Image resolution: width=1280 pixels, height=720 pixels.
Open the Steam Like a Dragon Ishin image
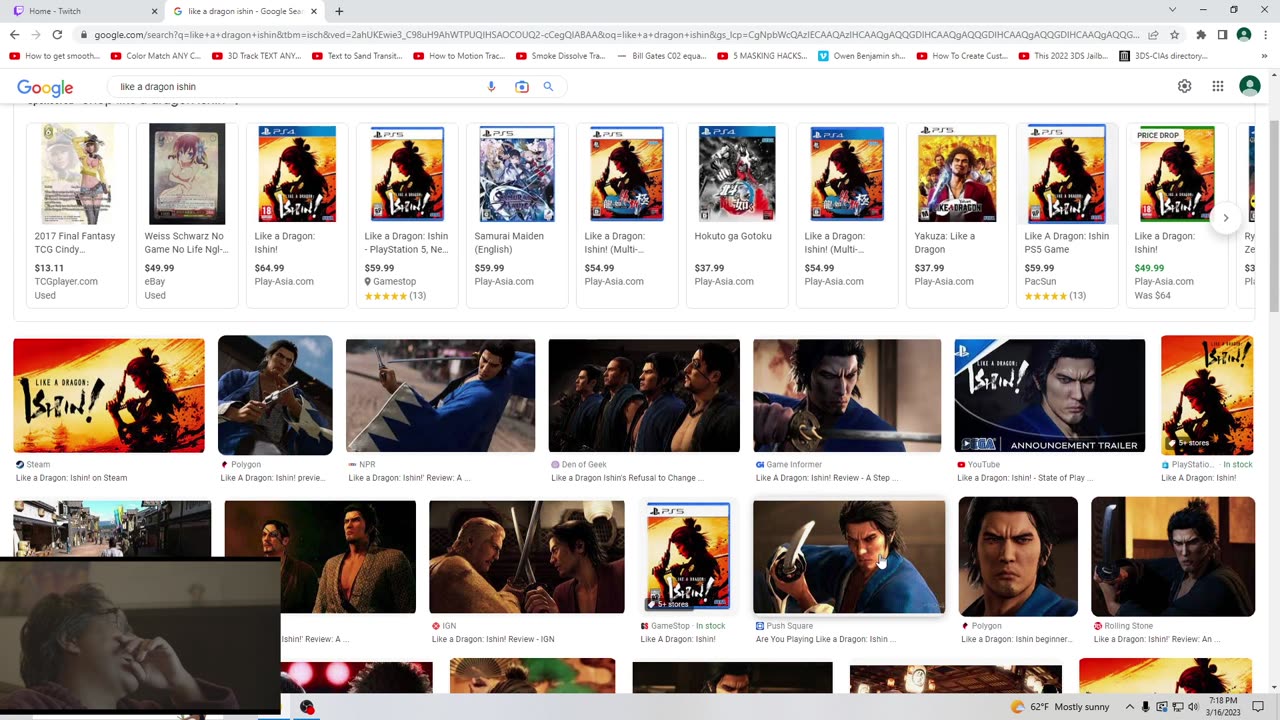tap(109, 396)
